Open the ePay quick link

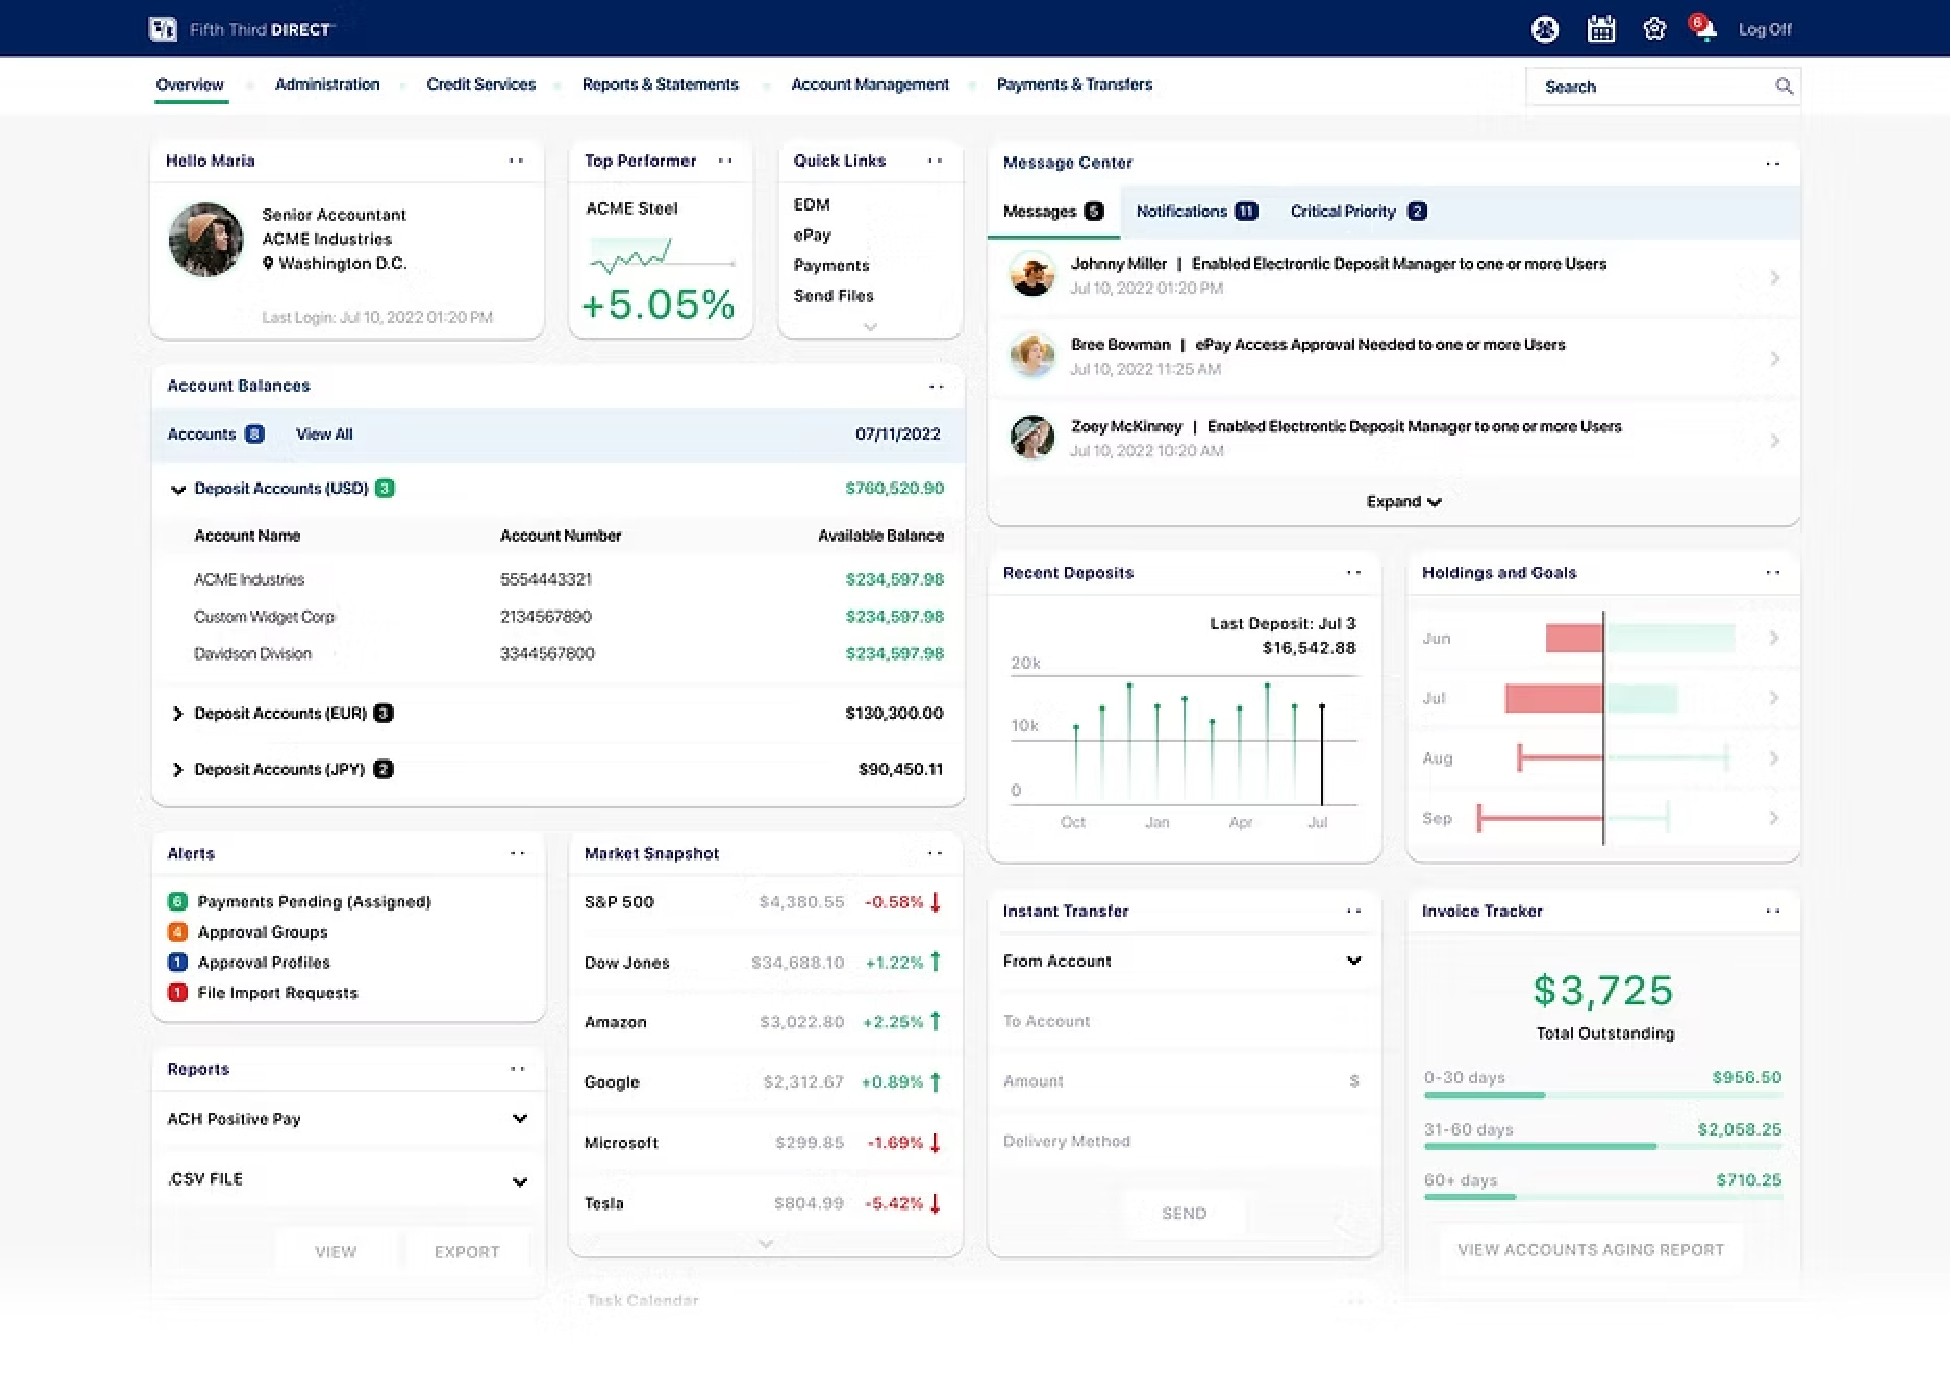[812, 235]
